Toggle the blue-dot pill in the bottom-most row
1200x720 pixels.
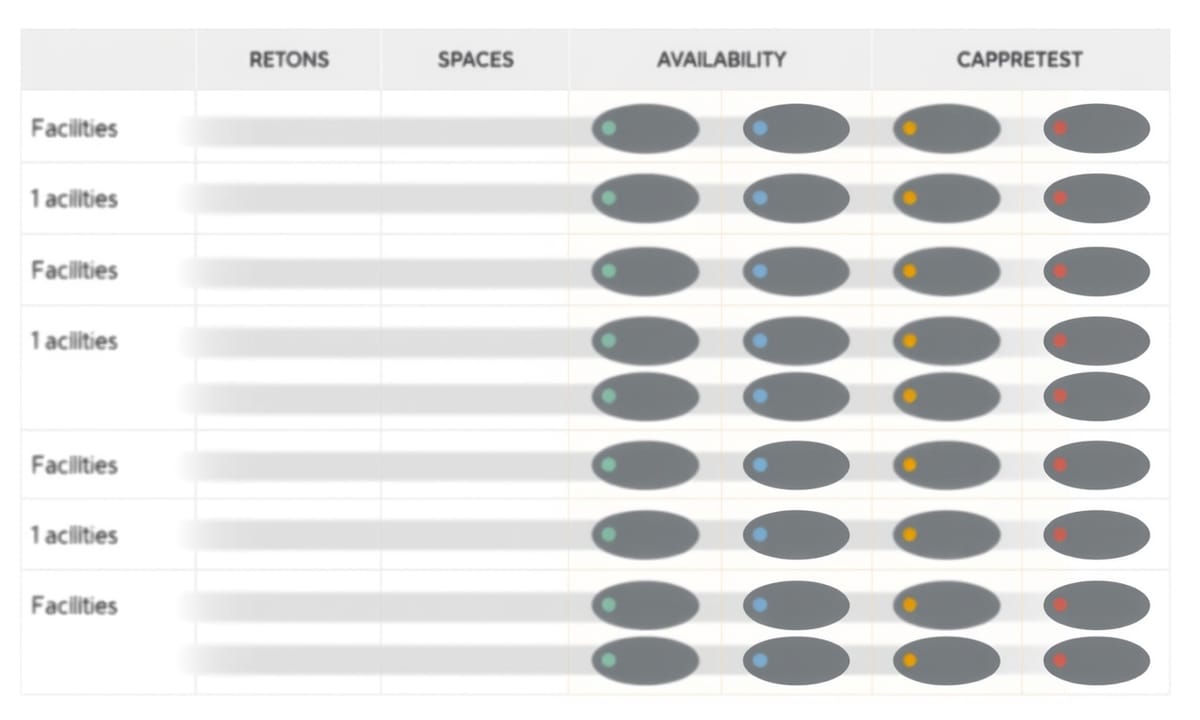pos(796,660)
